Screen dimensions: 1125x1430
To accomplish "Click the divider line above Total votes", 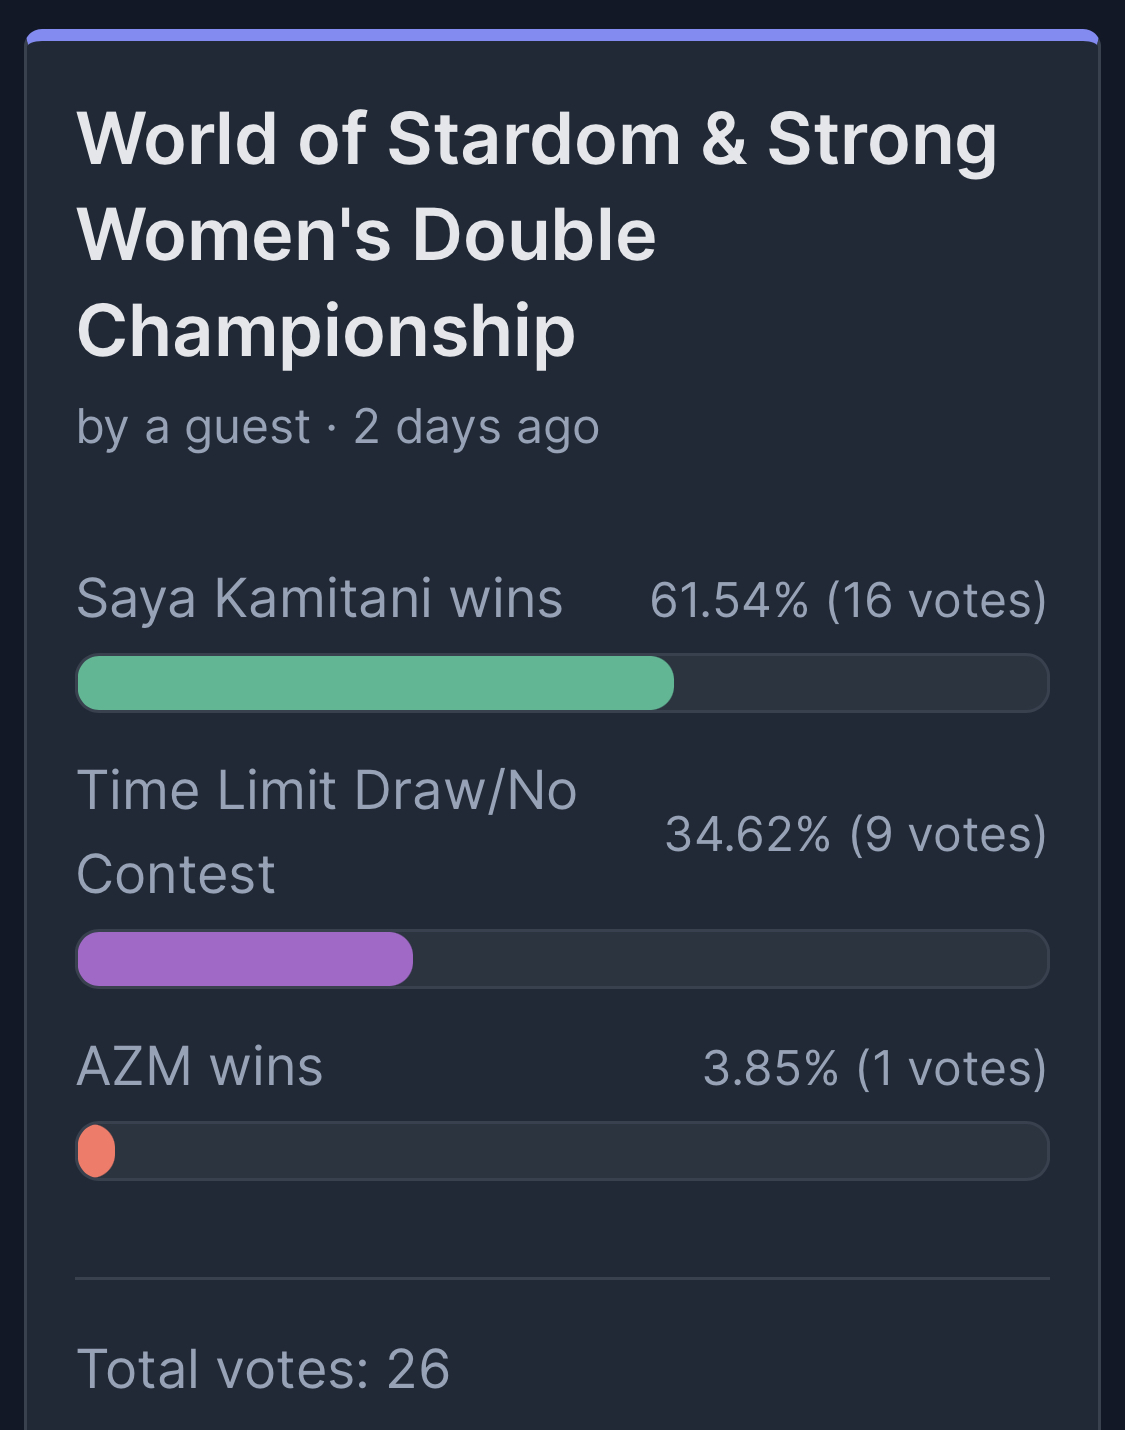I will coord(562,1278).
